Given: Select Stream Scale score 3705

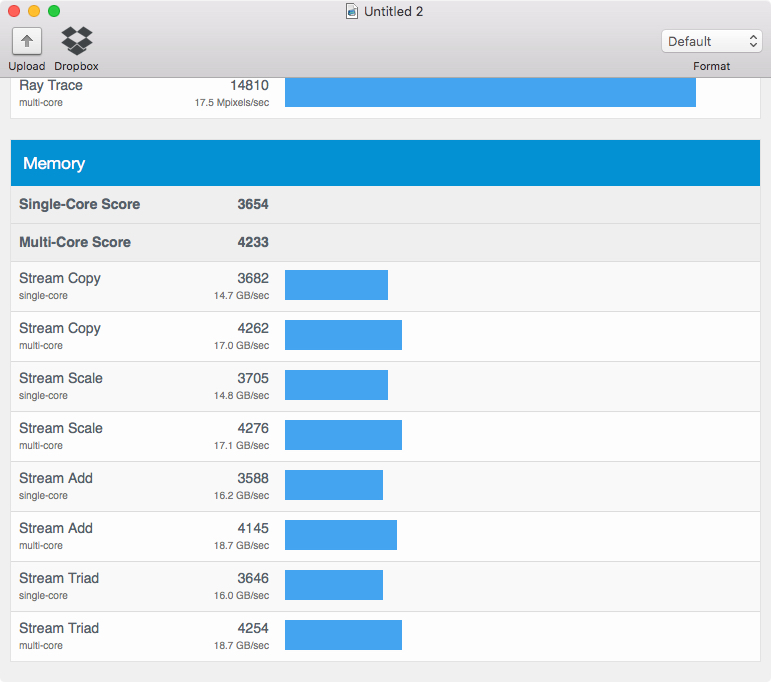Looking at the screenshot, I should click(253, 378).
